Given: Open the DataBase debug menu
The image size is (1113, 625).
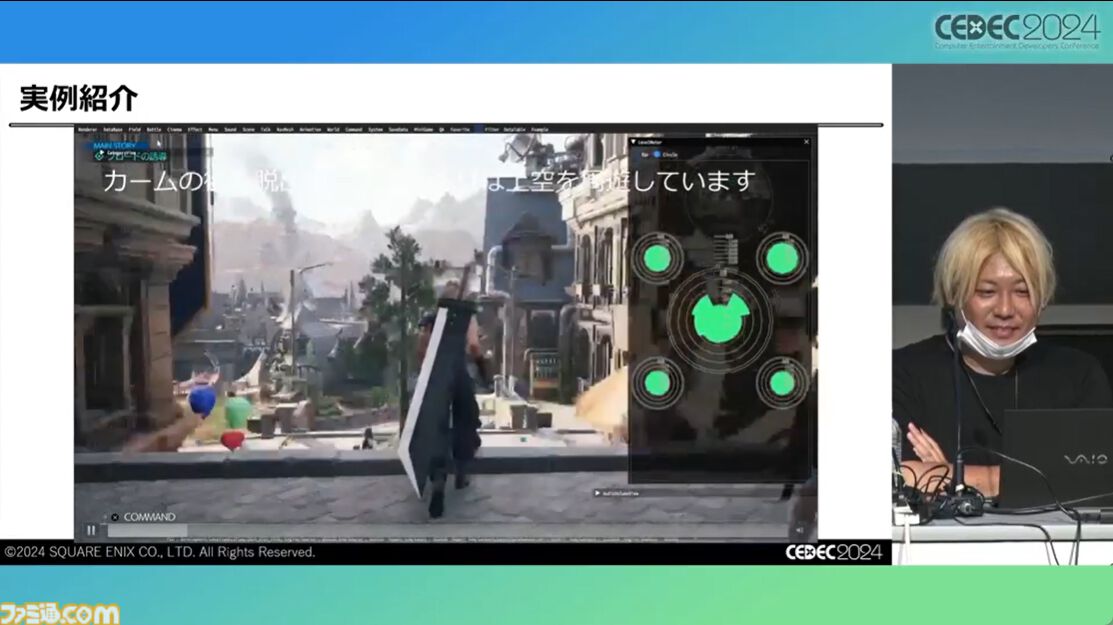Looking at the screenshot, I should tap(113, 130).
